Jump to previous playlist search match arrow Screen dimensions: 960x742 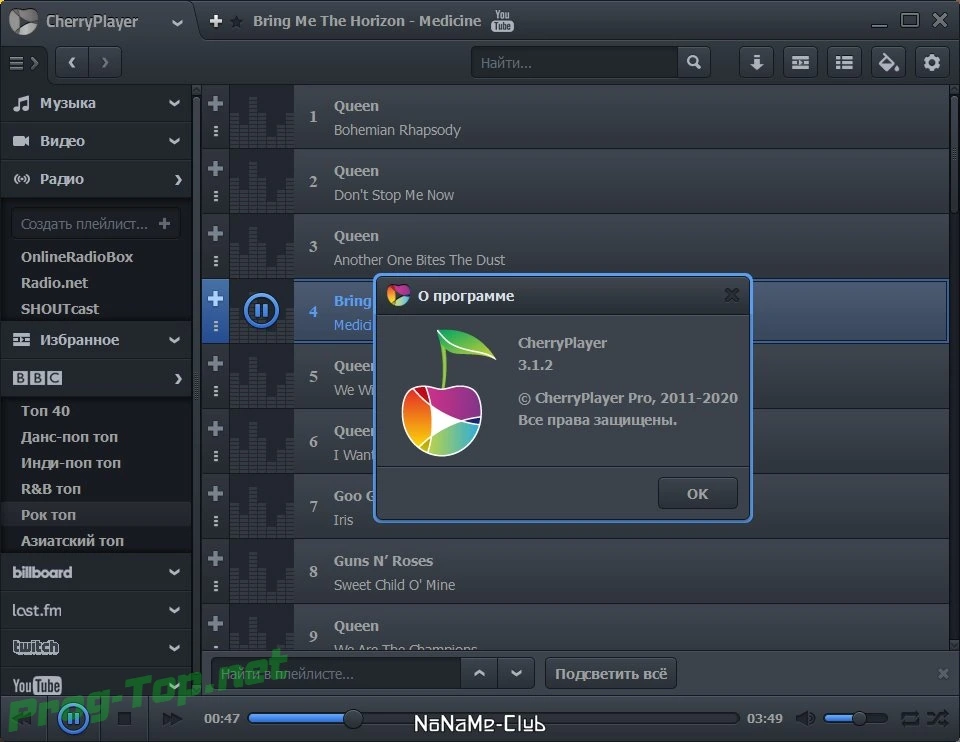479,673
